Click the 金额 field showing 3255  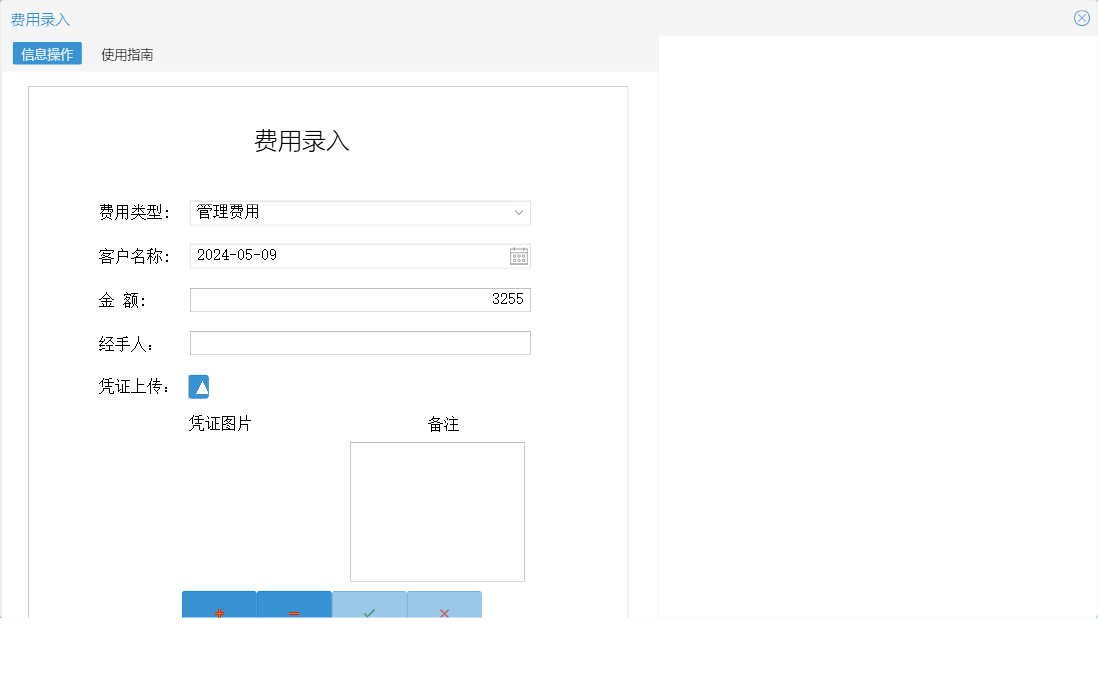pyautogui.click(x=360, y=299)
